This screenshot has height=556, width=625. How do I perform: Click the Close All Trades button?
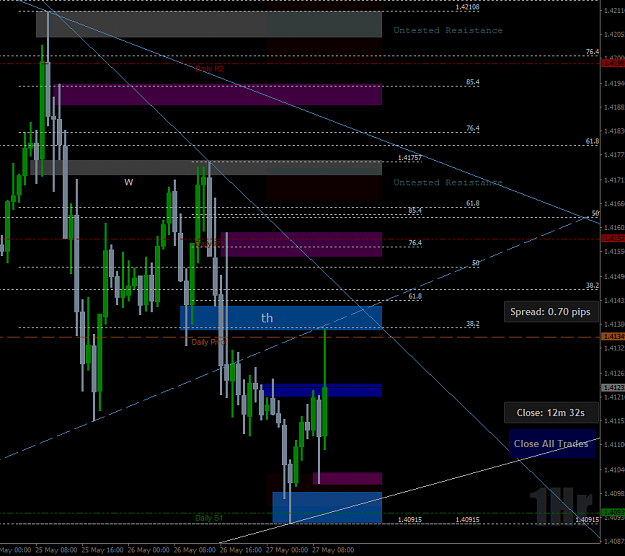(x=552, y=444)
